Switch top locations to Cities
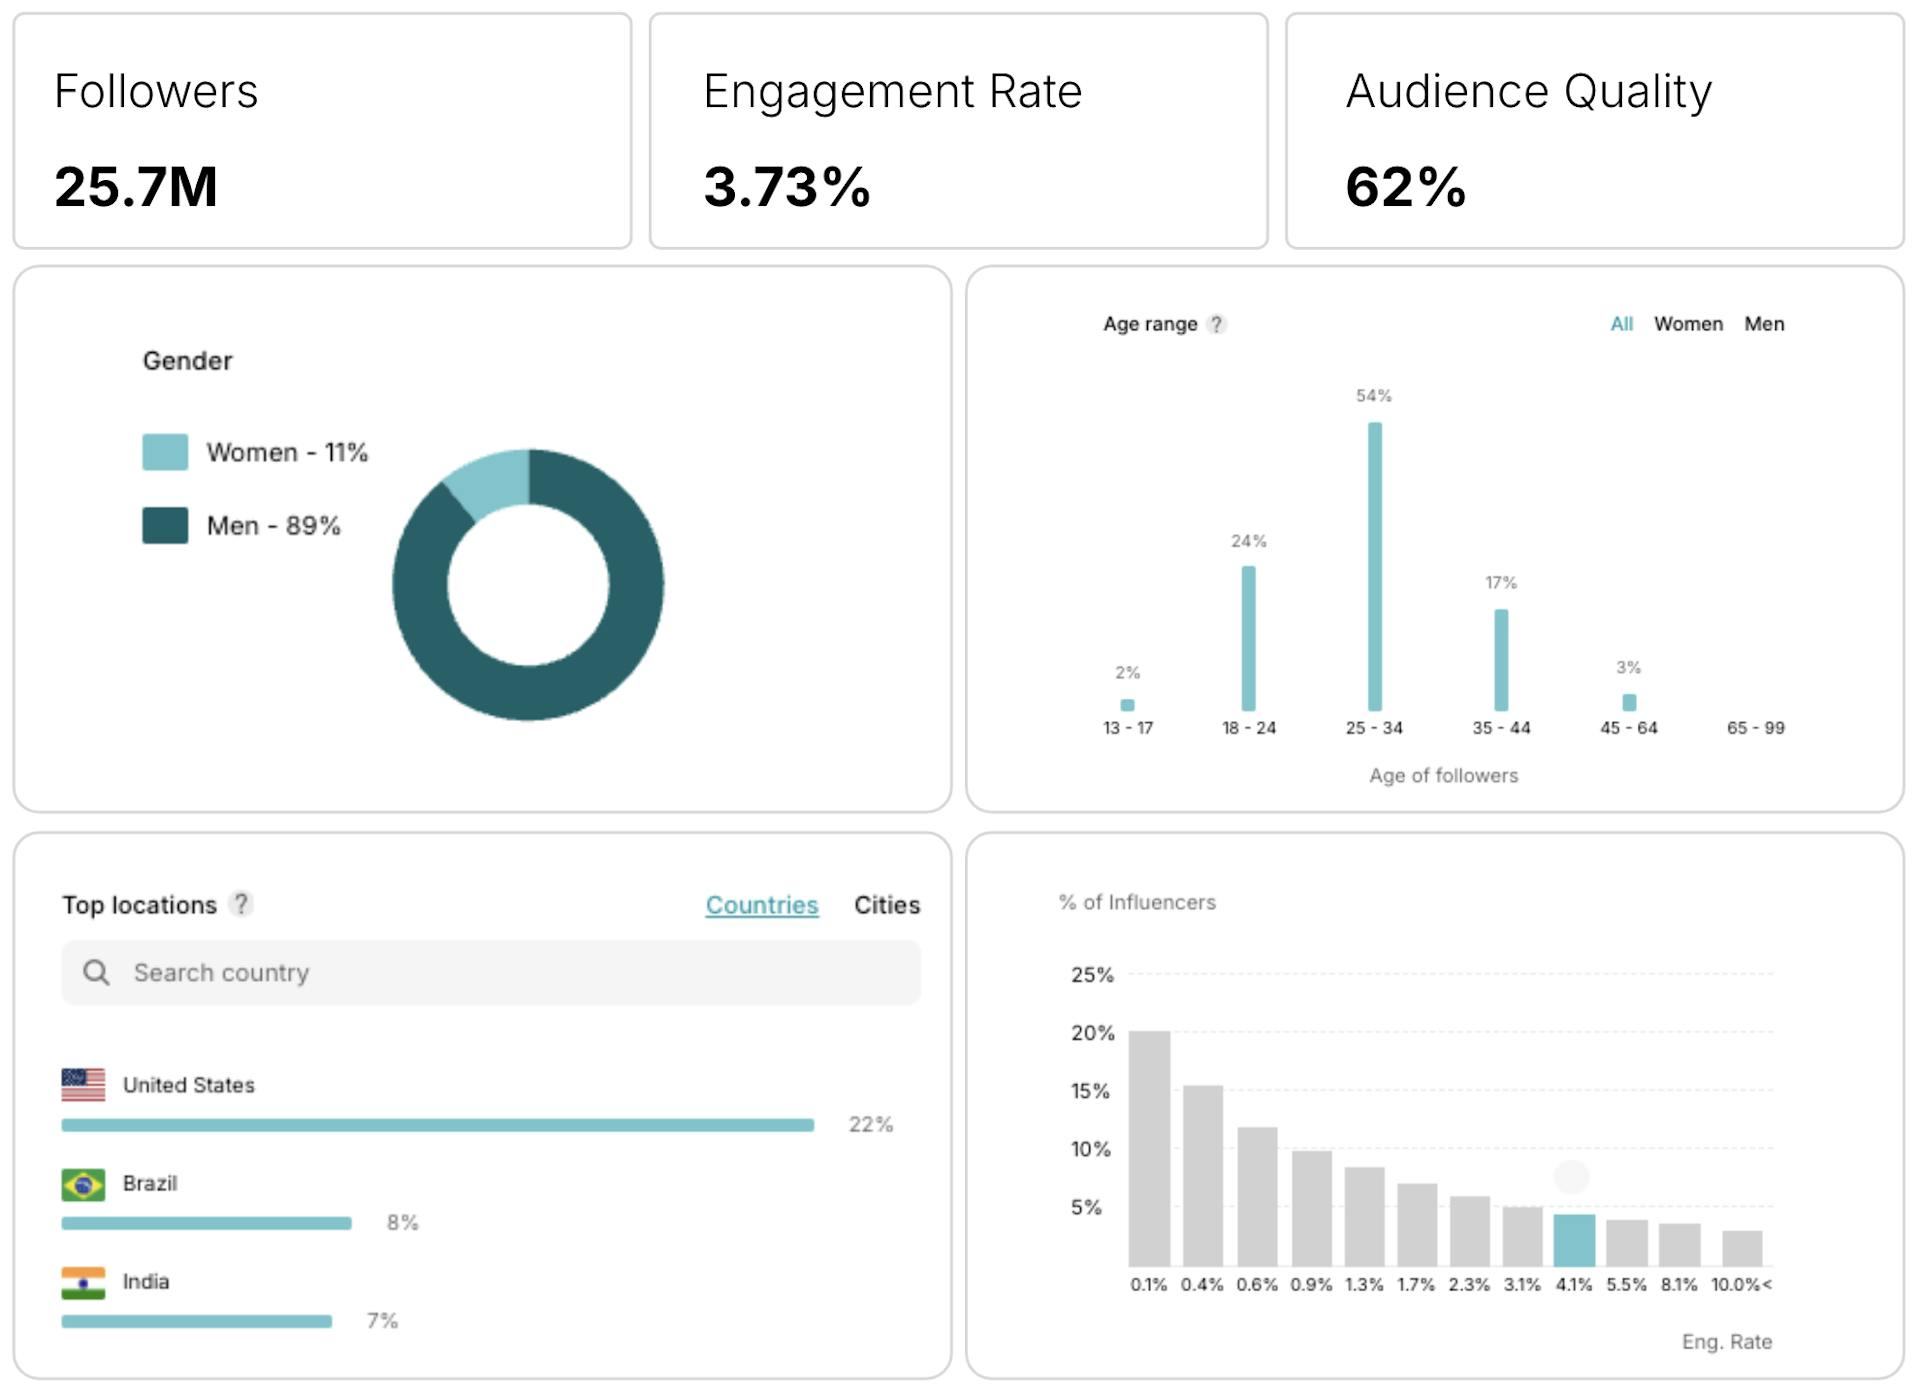The height and width of the screenshot is (1394, 1920). (886, 905)
